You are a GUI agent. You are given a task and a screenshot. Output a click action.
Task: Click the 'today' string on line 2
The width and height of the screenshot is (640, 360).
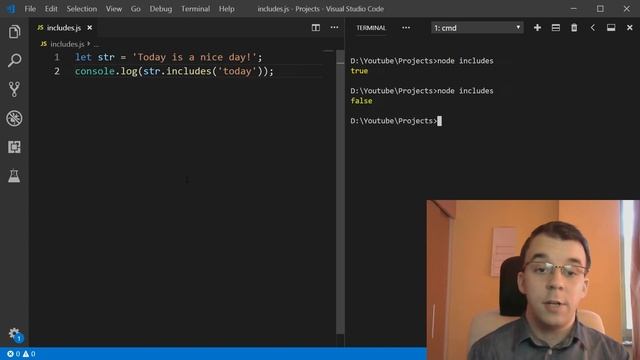pyautogui.click(x=237, y=71)
